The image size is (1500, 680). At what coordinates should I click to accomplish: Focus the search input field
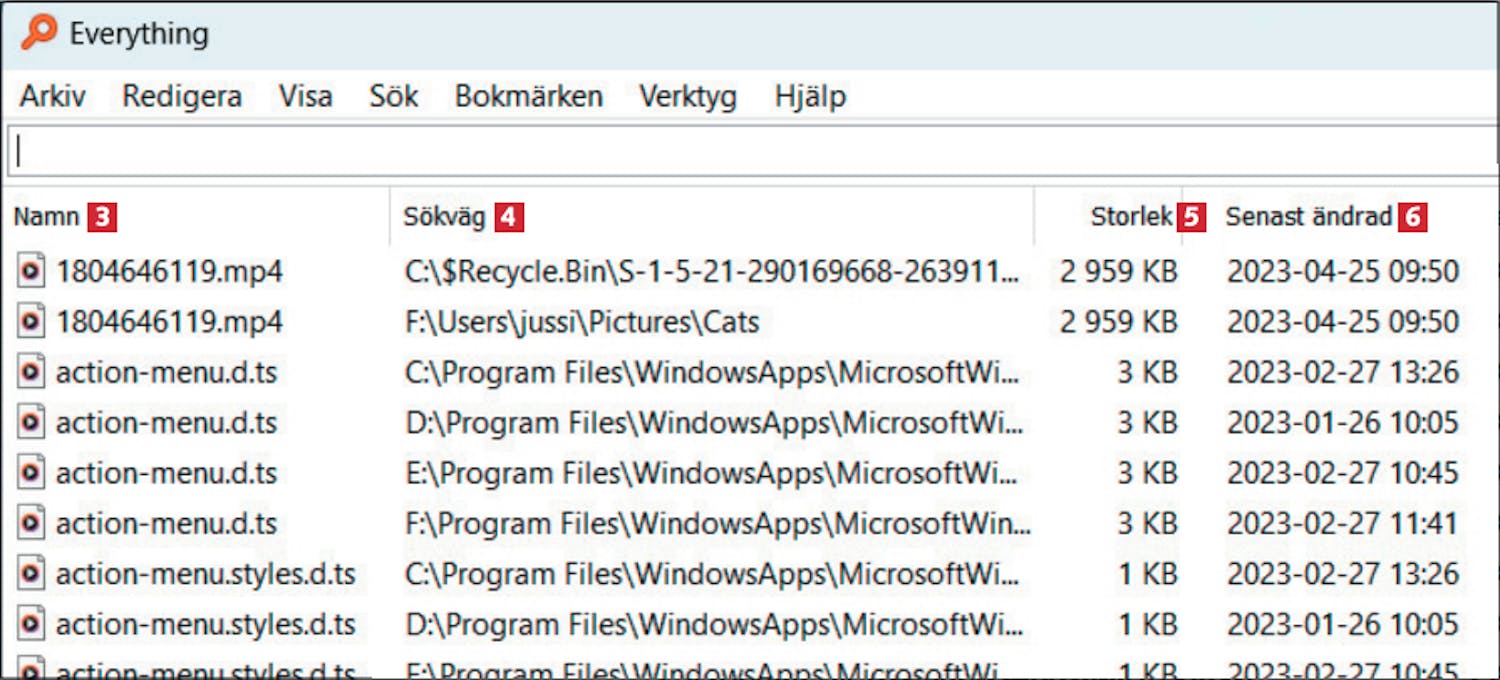click(x=750, y=151)
